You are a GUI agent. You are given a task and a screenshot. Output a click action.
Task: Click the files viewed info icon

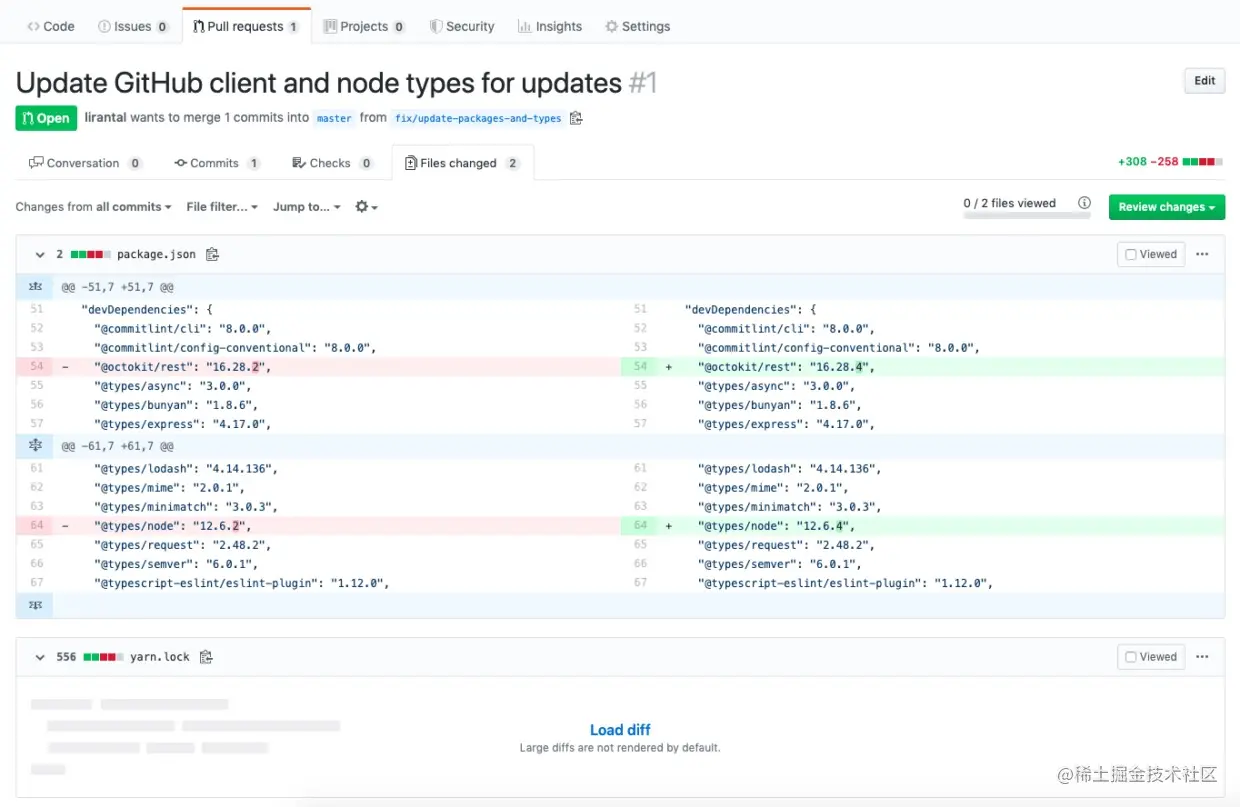click(x=1084, y=203)
